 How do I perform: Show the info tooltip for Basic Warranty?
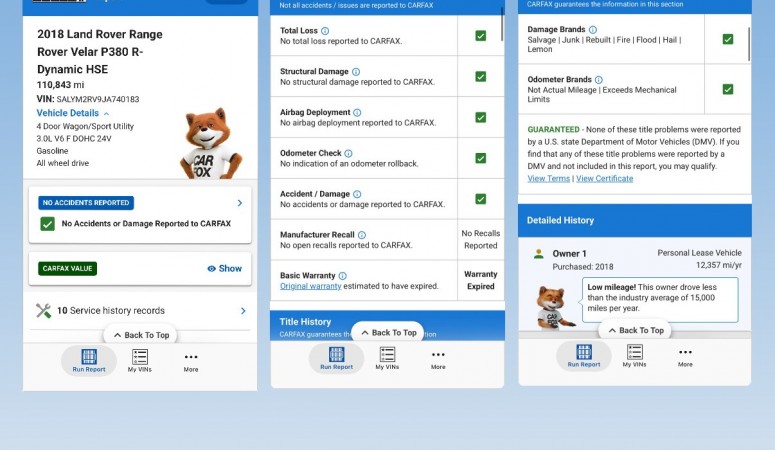pyautogui.click(x=342, y=276)
